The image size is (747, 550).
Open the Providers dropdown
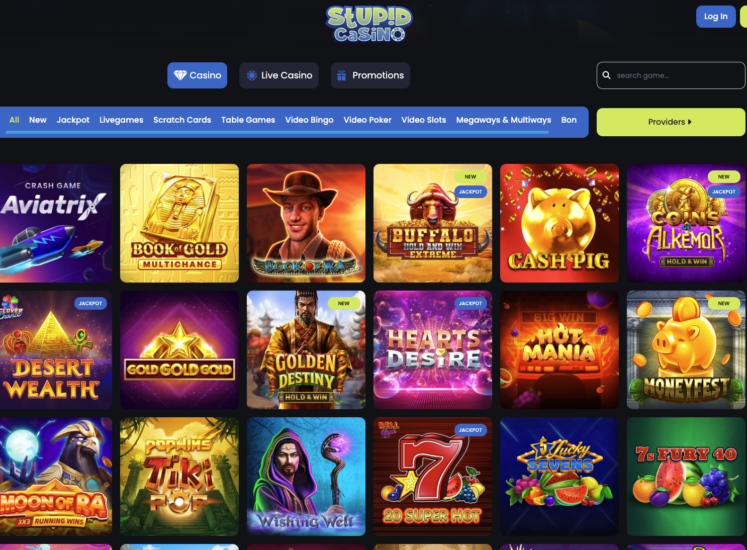(x=670, y=122)
